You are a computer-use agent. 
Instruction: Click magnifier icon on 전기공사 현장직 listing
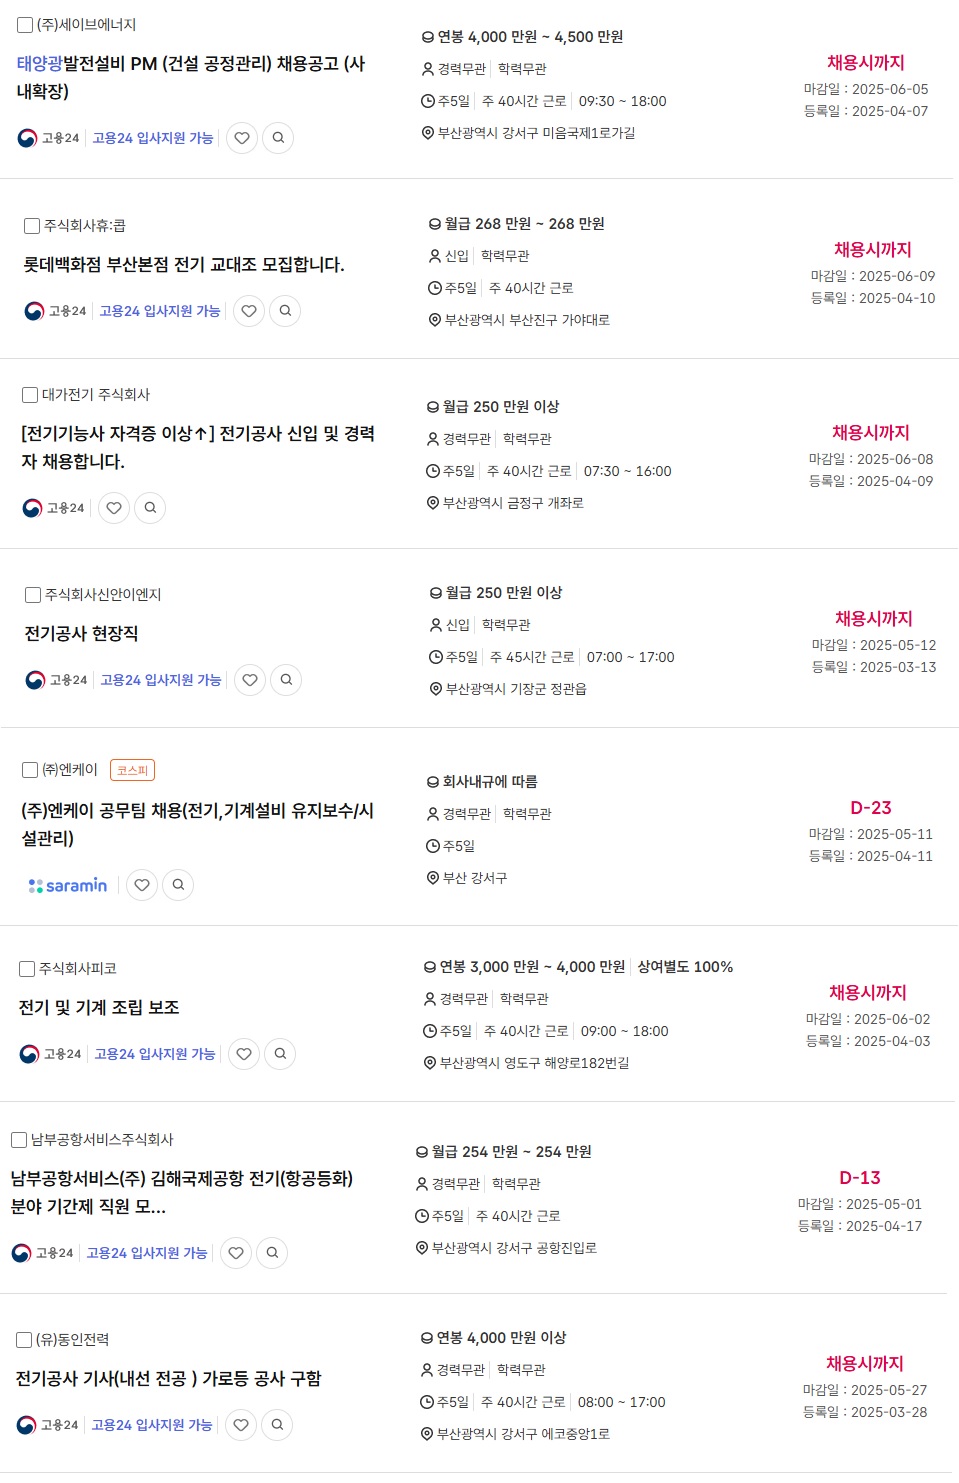click(286, 680)
